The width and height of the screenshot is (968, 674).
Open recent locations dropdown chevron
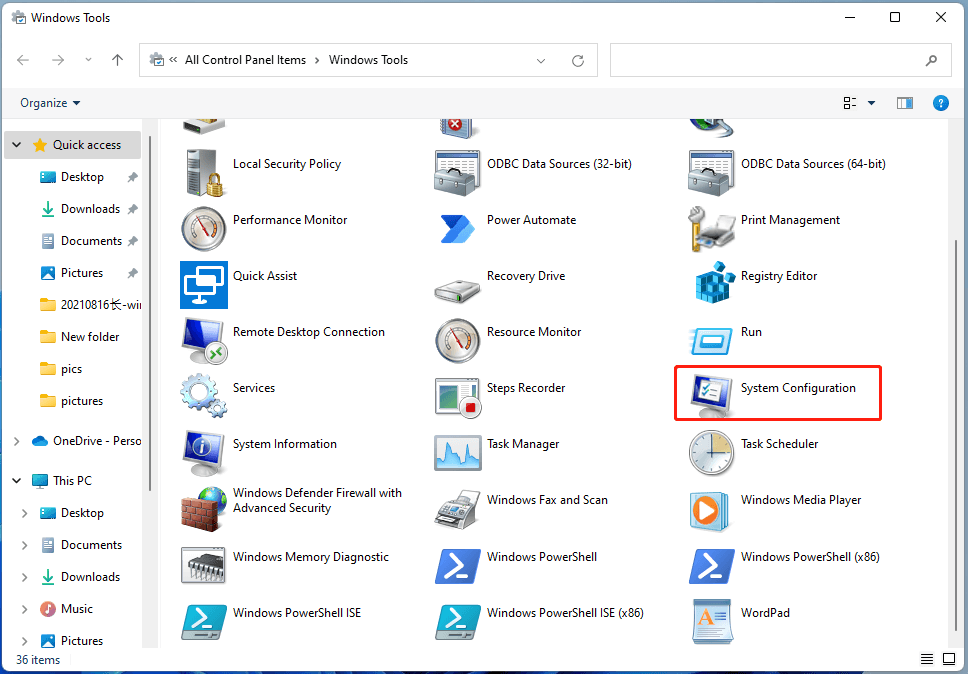pyautogui.click(x=88, y=60)
